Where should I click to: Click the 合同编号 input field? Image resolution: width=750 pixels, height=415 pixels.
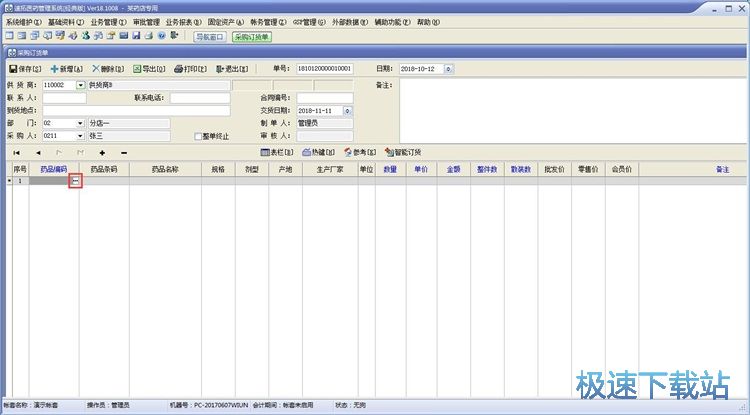[324, 98]
